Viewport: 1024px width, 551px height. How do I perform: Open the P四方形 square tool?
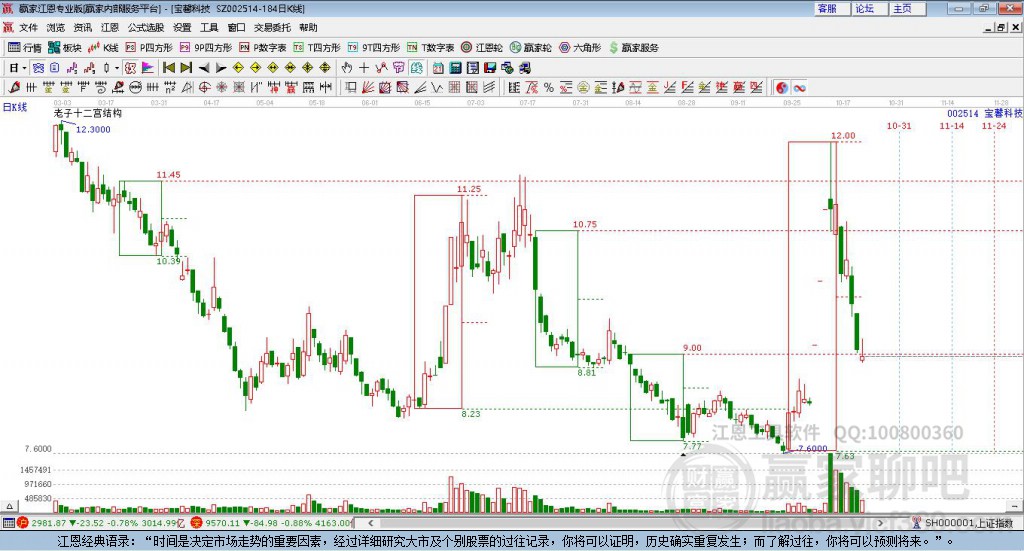pyautogui.click(x=149, y=47)
